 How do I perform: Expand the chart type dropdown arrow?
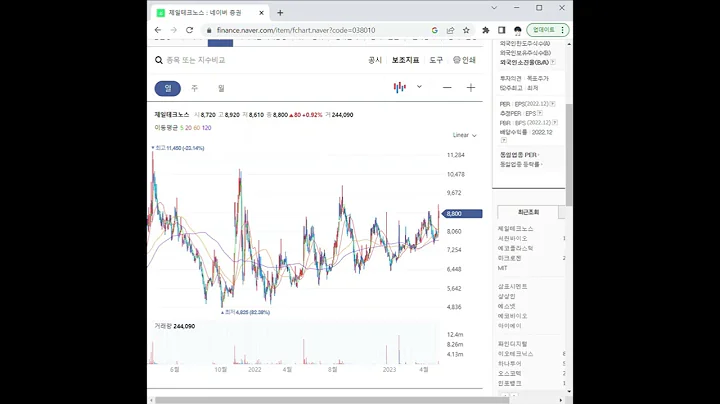pos(419,86)
